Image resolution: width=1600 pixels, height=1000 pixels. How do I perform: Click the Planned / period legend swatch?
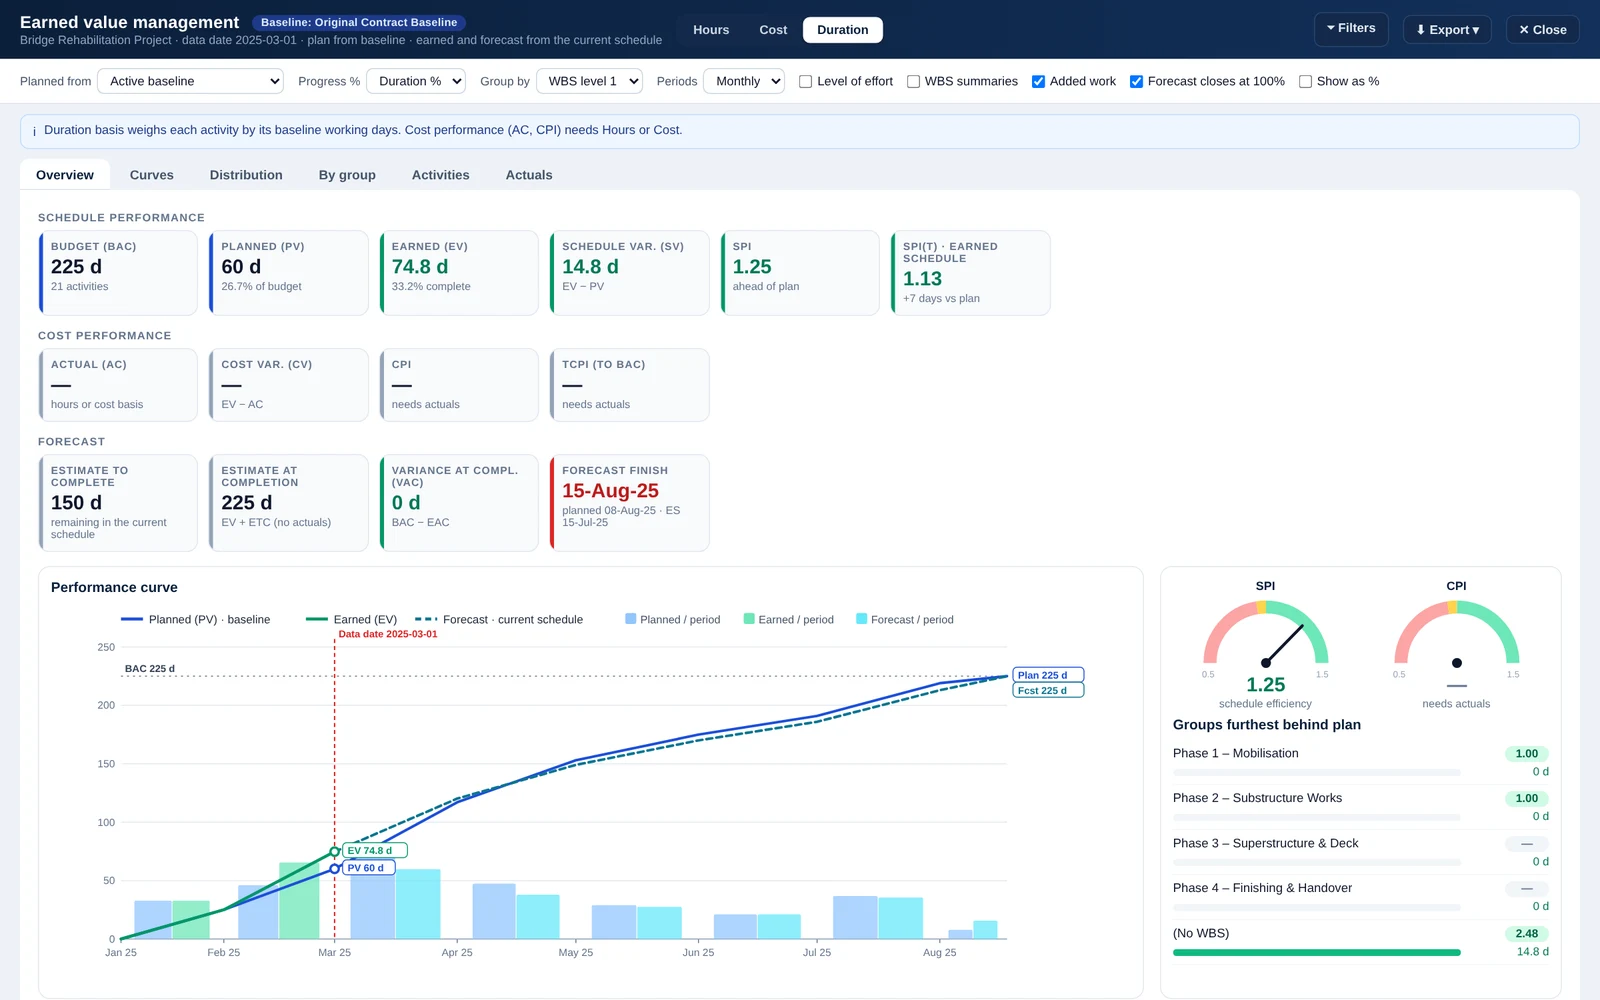click(631, 619)
